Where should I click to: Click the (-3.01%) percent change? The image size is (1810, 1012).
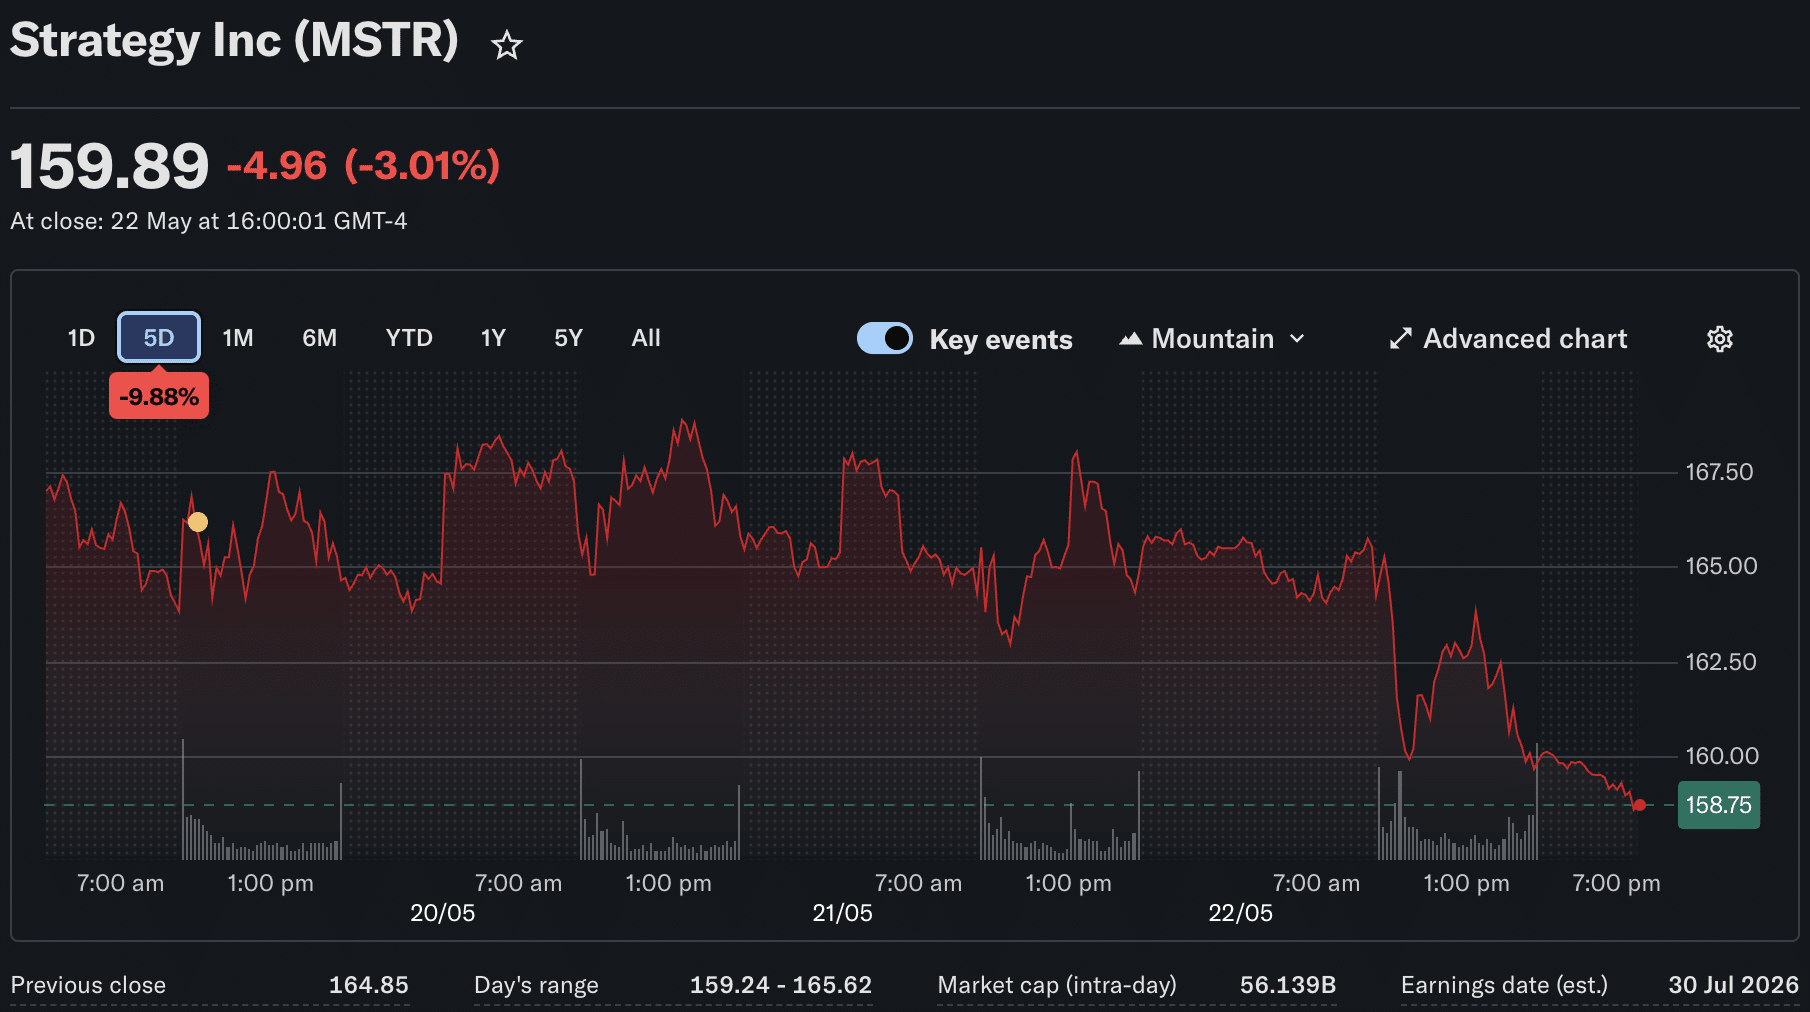click(x=422, y=166)
